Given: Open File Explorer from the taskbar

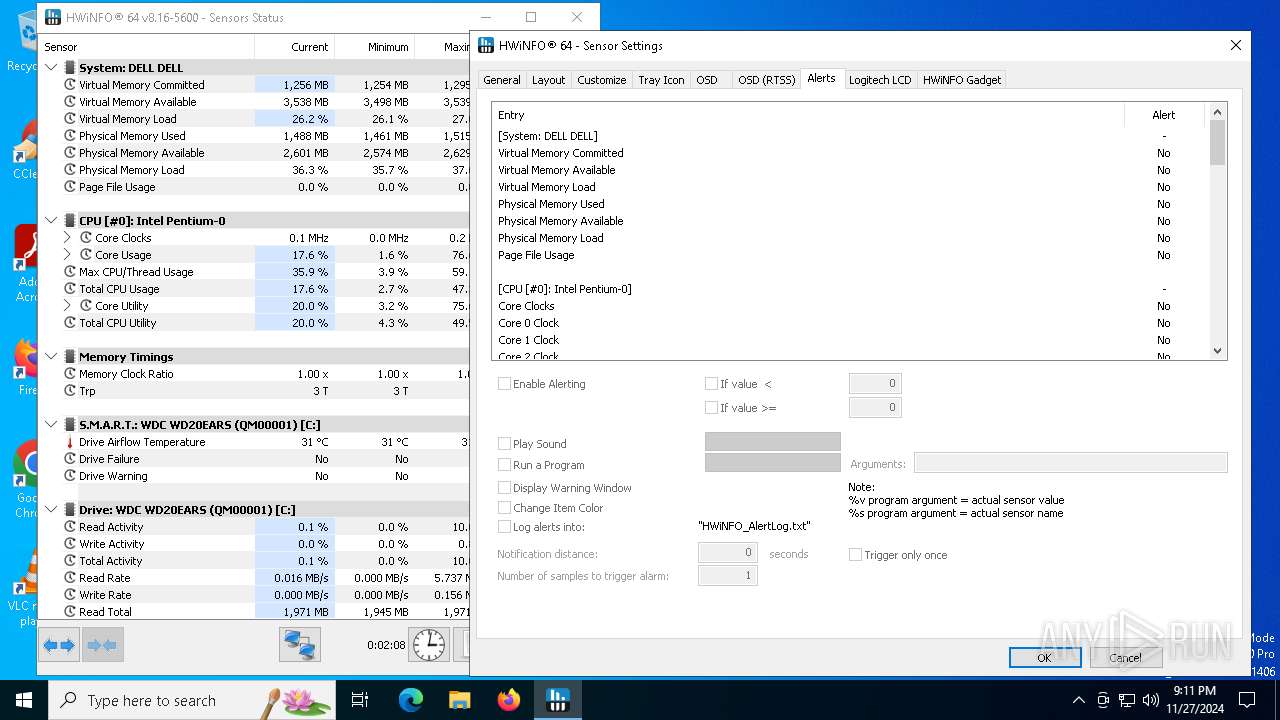Looking at the screenshot, I should click(460, 700).
